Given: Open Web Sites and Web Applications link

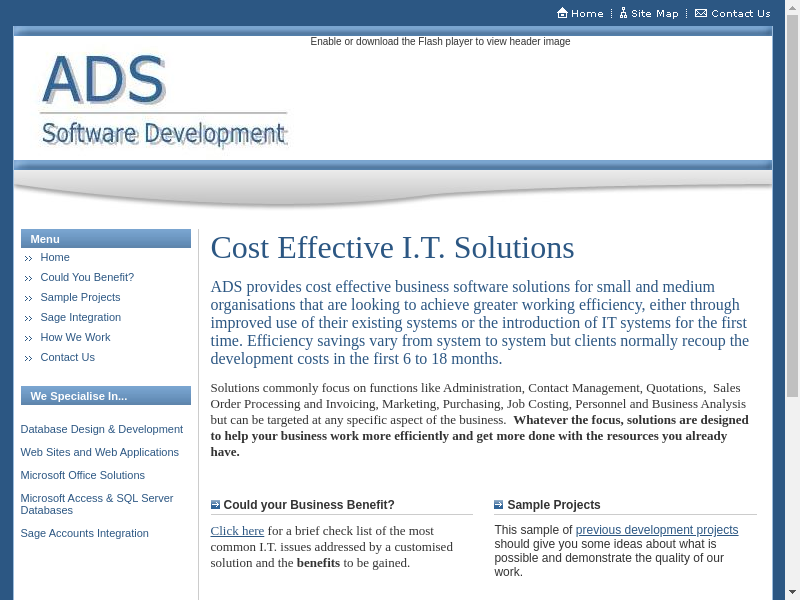Looking at the screenshot, I should [99, 452].
